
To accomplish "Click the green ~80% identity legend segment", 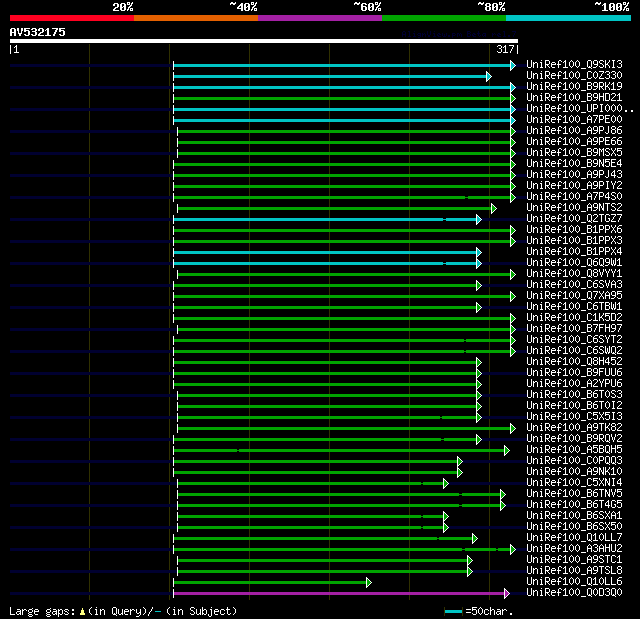I will click(444, 18).
